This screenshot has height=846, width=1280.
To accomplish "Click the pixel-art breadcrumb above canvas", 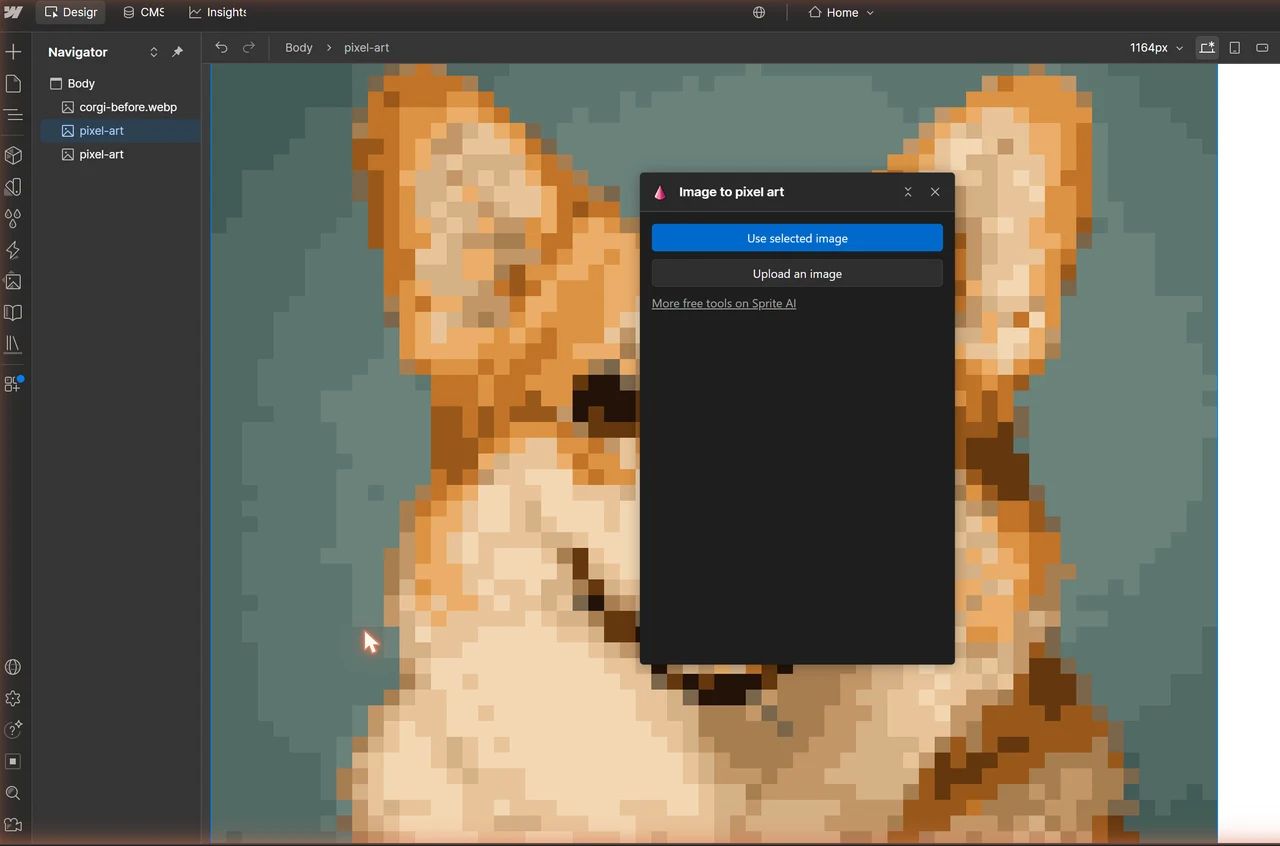I will click(367, 47).
